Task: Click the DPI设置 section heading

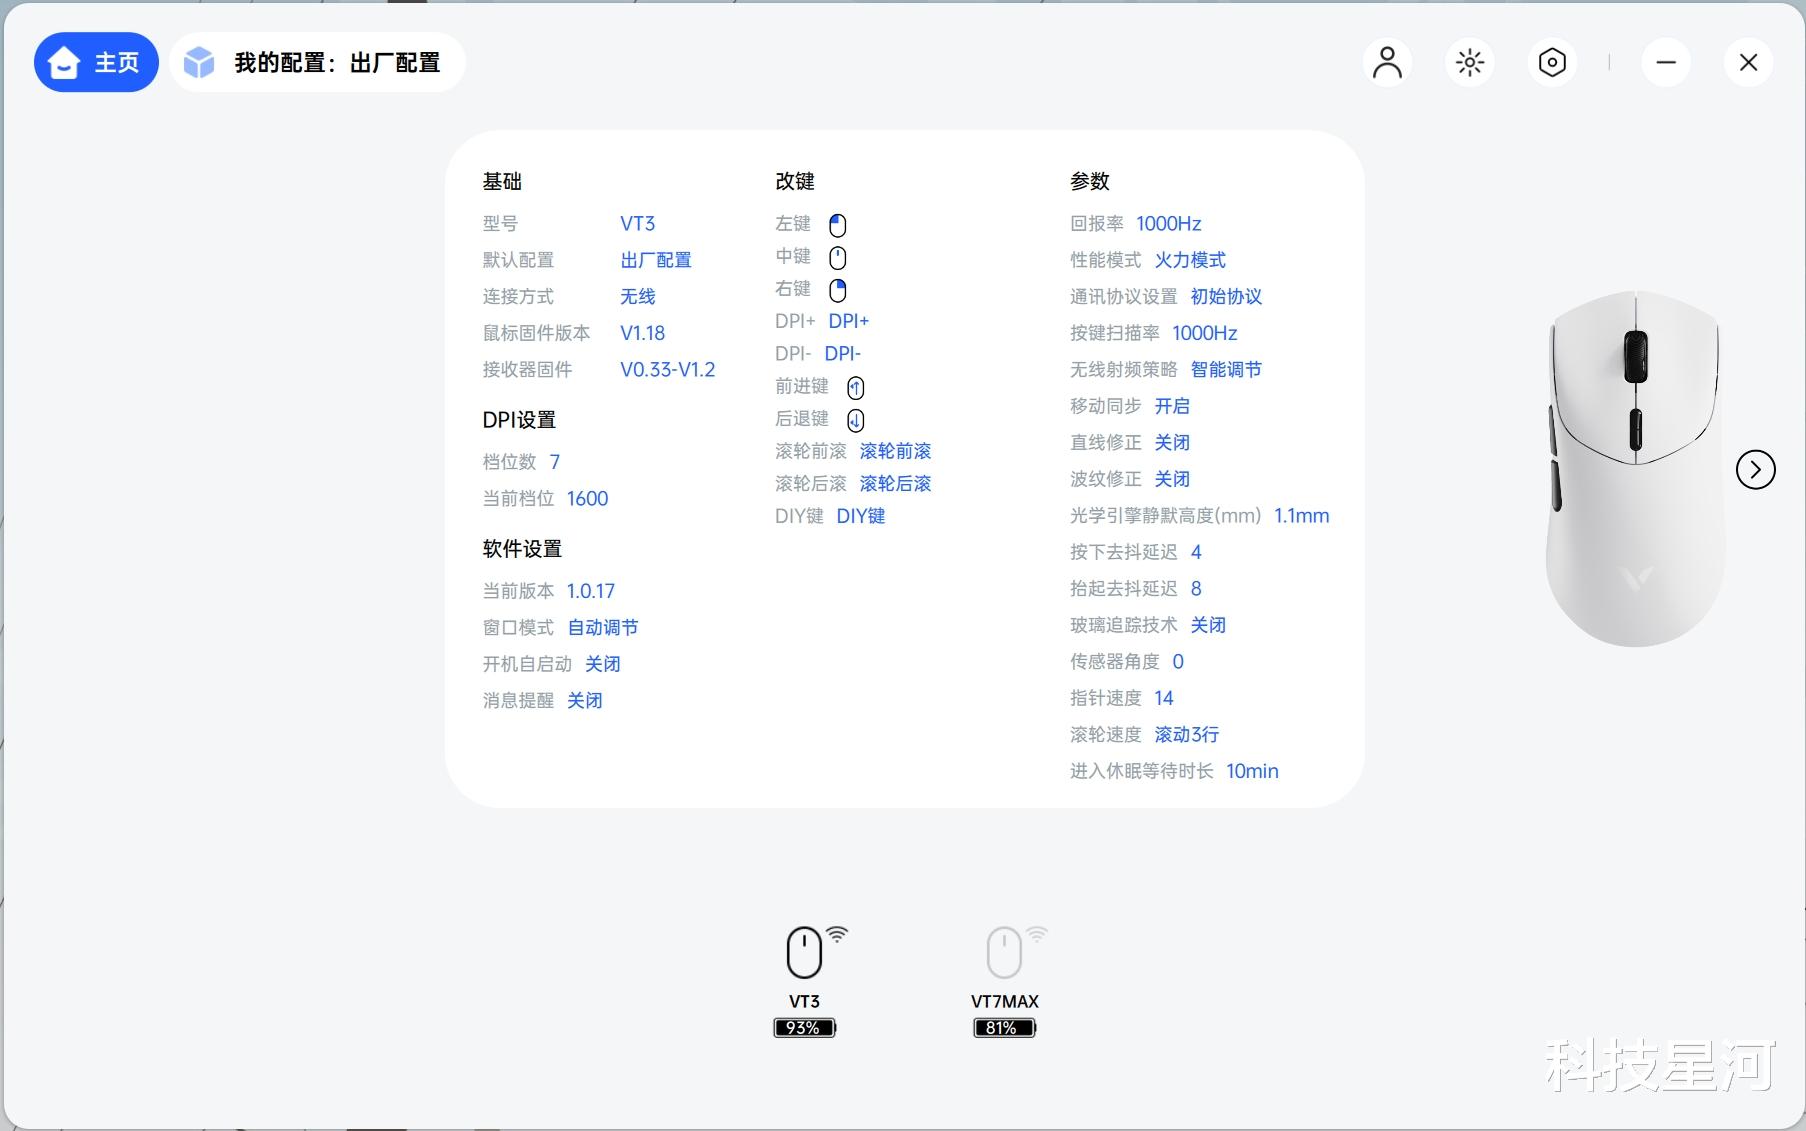Action: pos(519,420)
